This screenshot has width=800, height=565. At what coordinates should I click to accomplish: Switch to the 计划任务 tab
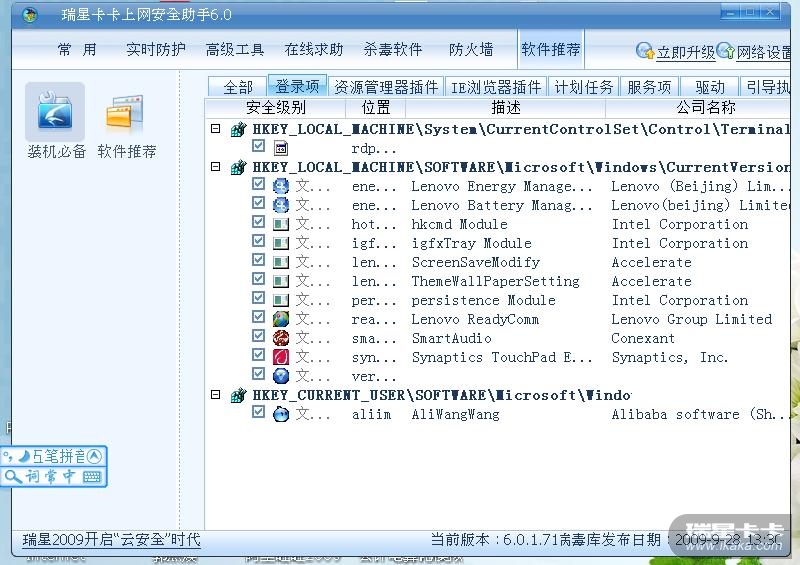pyautogui.click(x=584, y=87)
